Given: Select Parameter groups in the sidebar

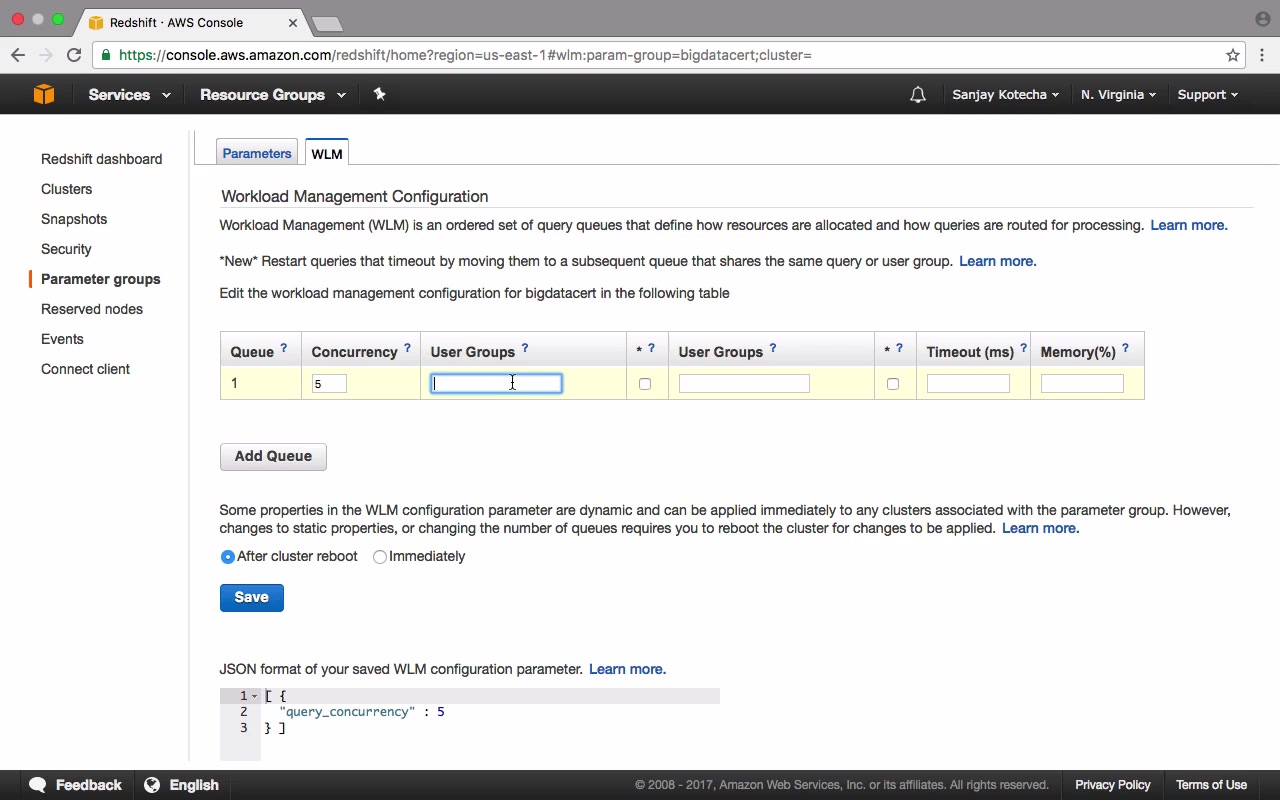Looking at the screenshot, I should coord(101,279).
